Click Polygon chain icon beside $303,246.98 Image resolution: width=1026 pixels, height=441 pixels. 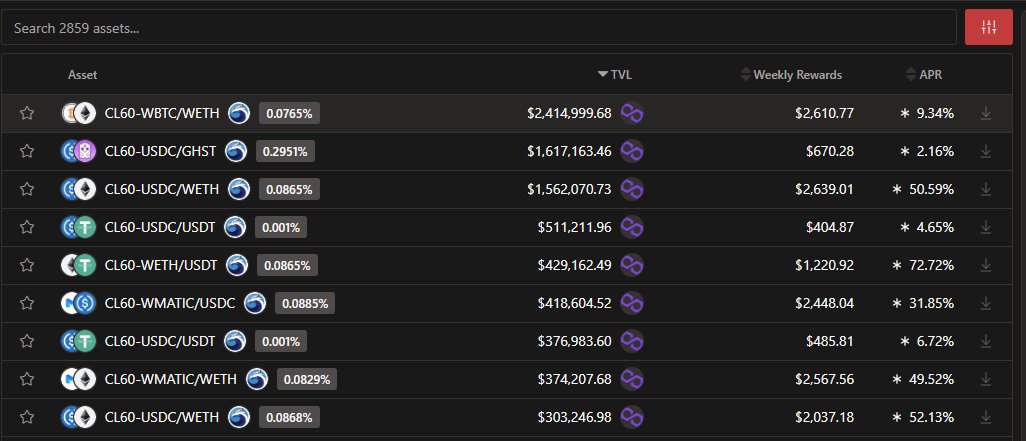(x=632, y=417)
